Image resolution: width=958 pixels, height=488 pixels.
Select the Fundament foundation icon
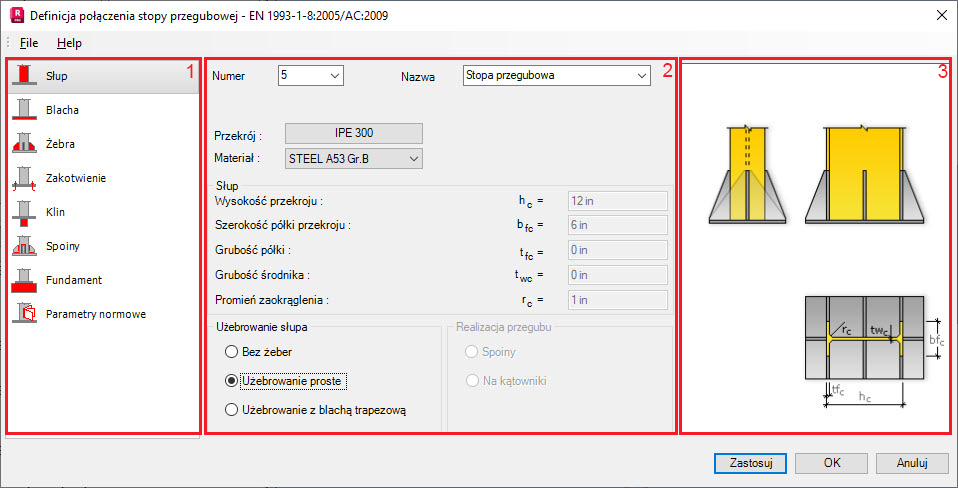(x=24, y=280)
